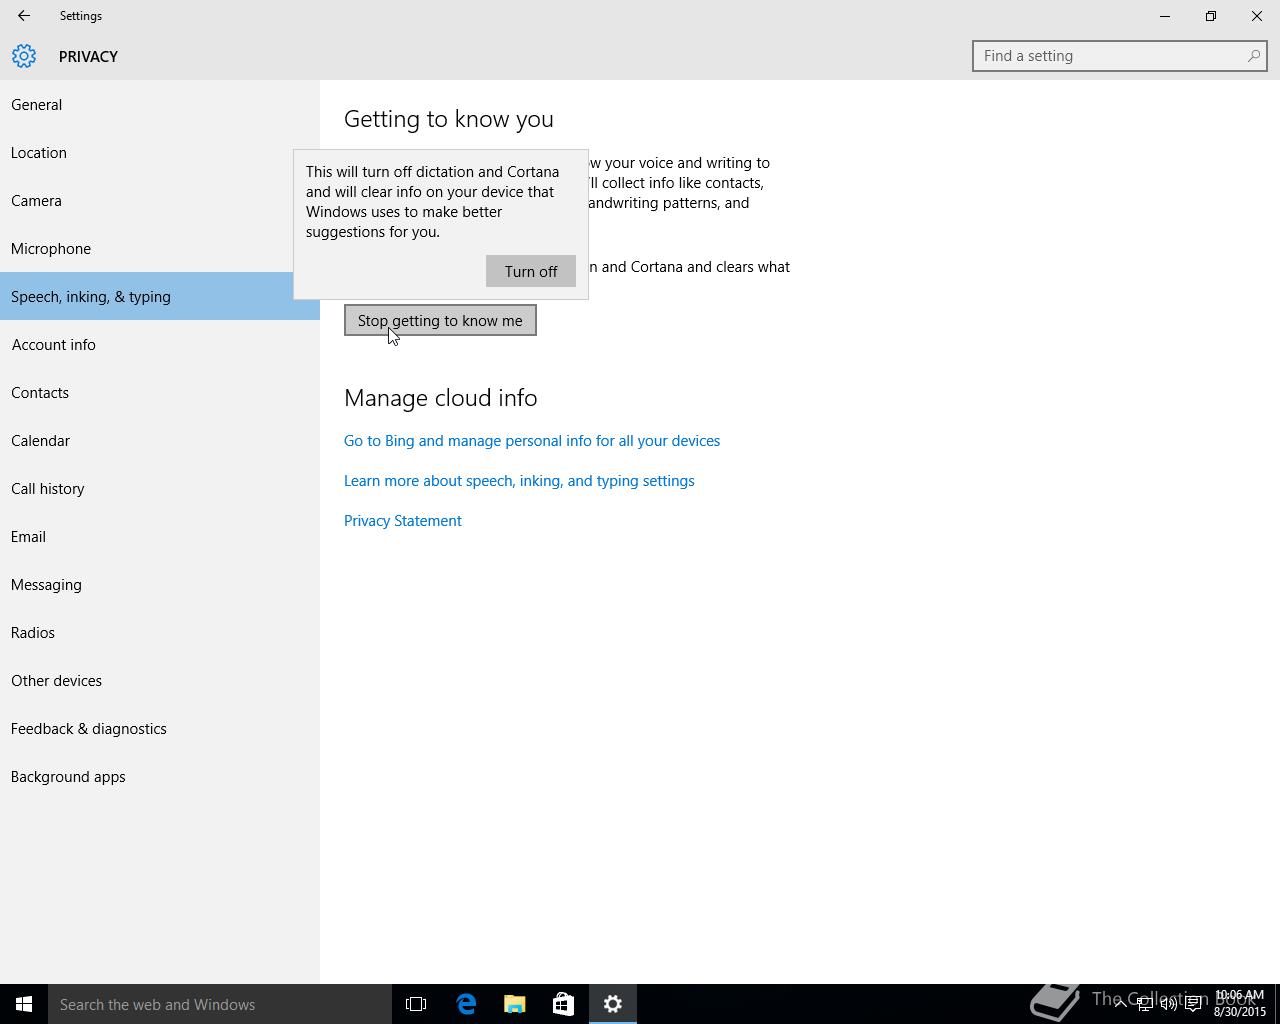Open Learn more about speech settings link
This screenshot has height=1024, width=1280.
point(519,480)
